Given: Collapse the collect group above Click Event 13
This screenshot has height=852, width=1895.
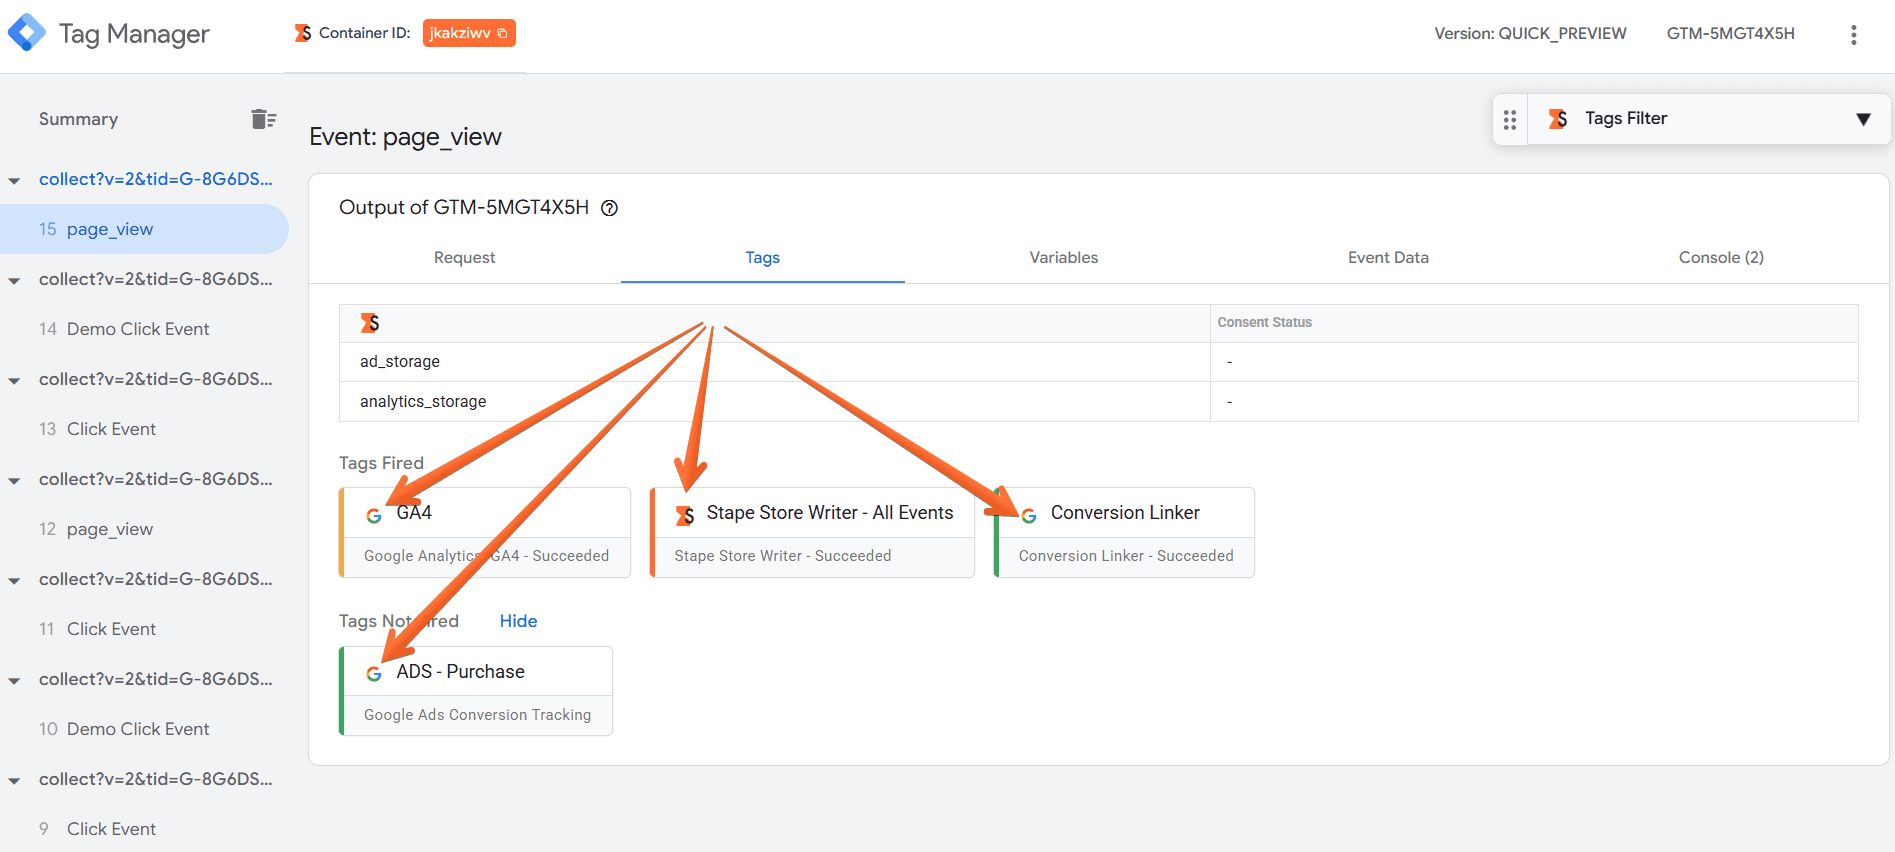Looking at the screenshot, I should pos(14,381).
